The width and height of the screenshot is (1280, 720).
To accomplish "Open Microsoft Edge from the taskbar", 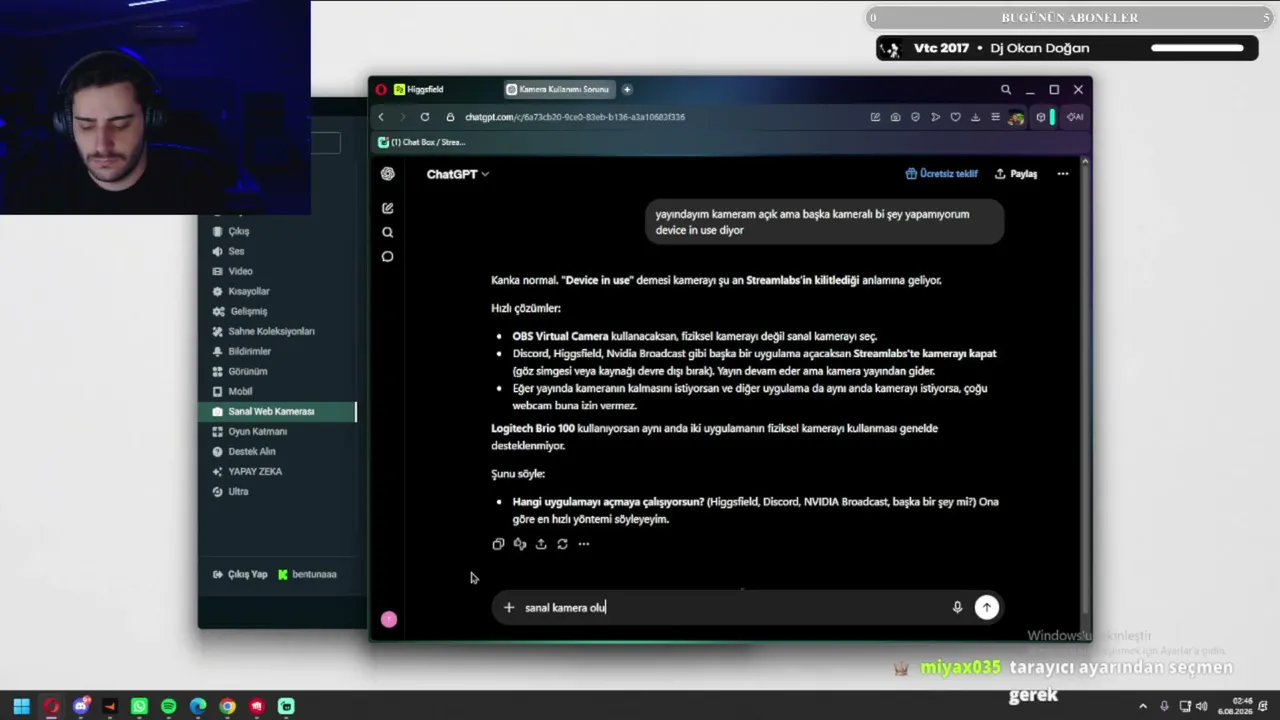I will (198, 706).
